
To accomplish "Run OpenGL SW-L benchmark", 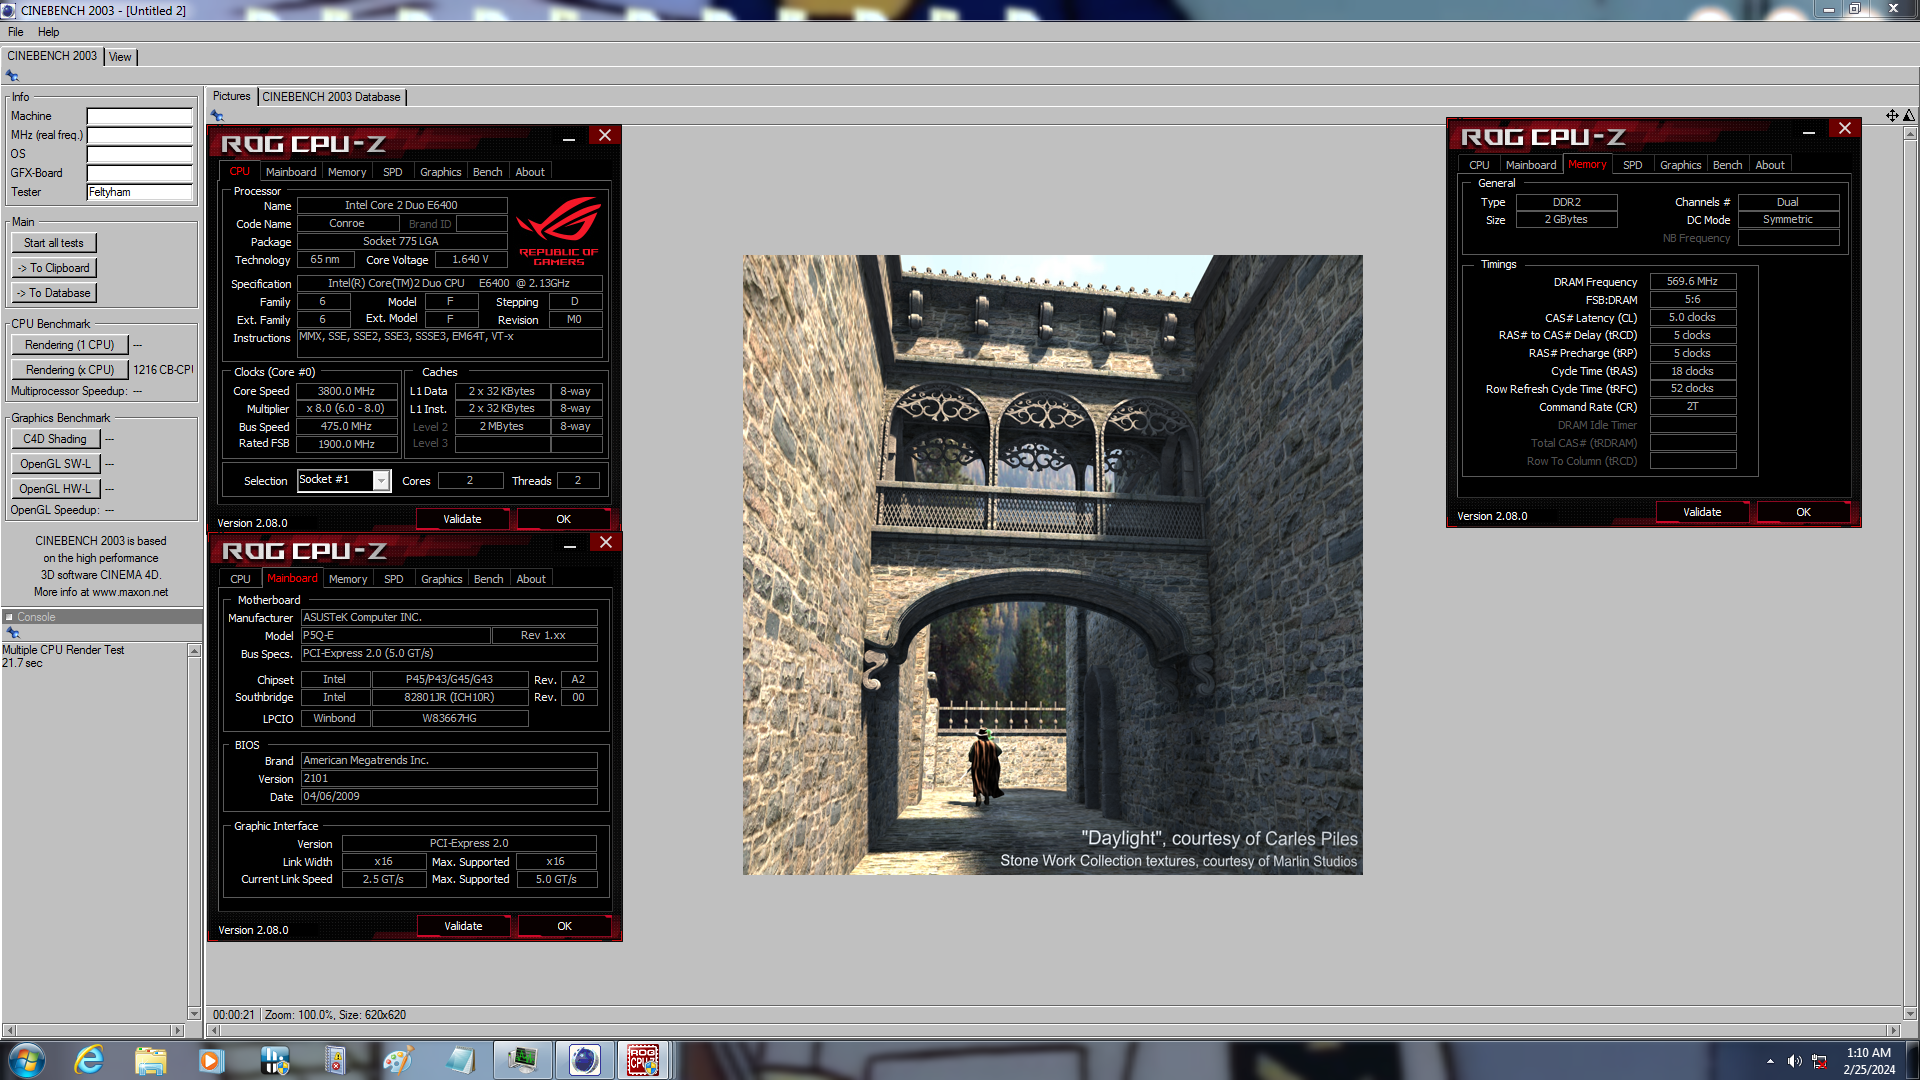I will point(55,464).
